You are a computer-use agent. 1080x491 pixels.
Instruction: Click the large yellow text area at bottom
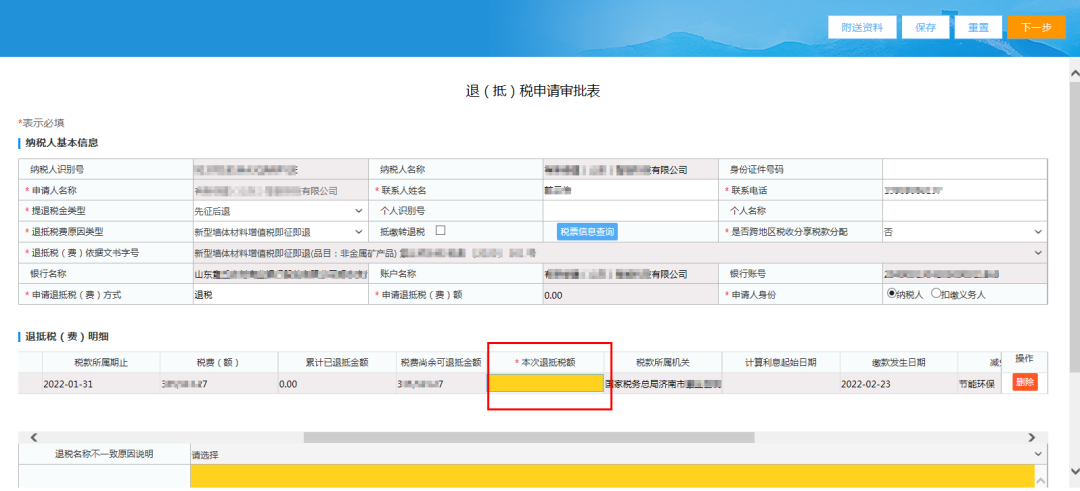612,476
